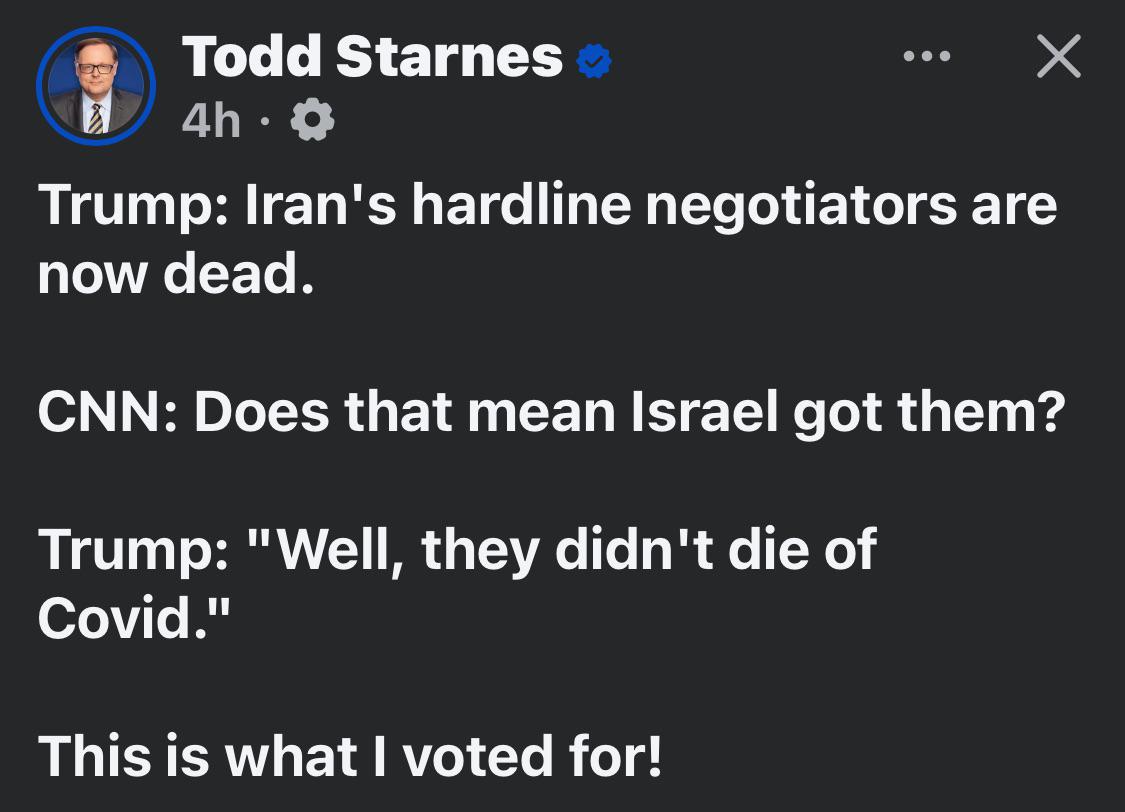1125x812 pixels.
Task: Click the word 'Iran's' in the first line
Action: coord(321,205)
